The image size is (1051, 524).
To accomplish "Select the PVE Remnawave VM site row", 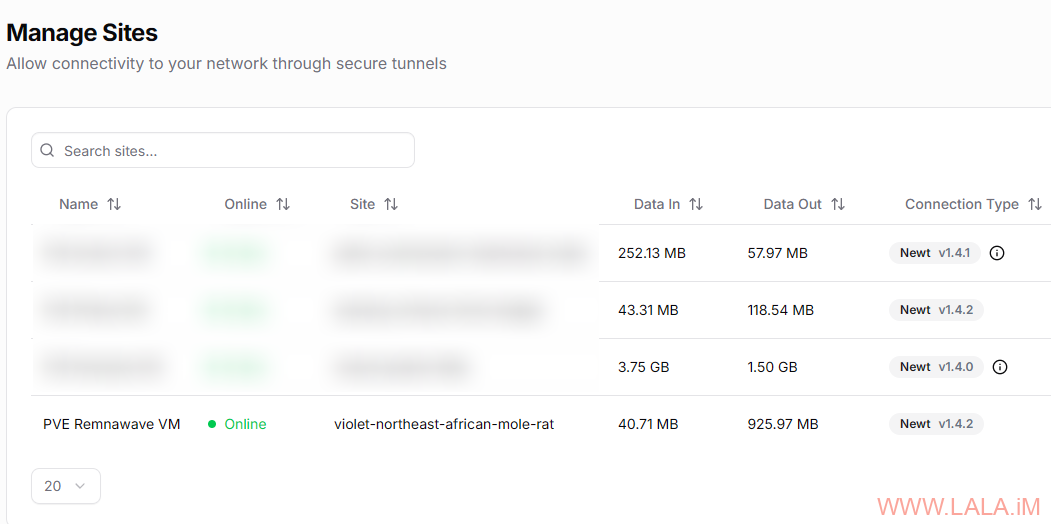I will tap(541, 424).
